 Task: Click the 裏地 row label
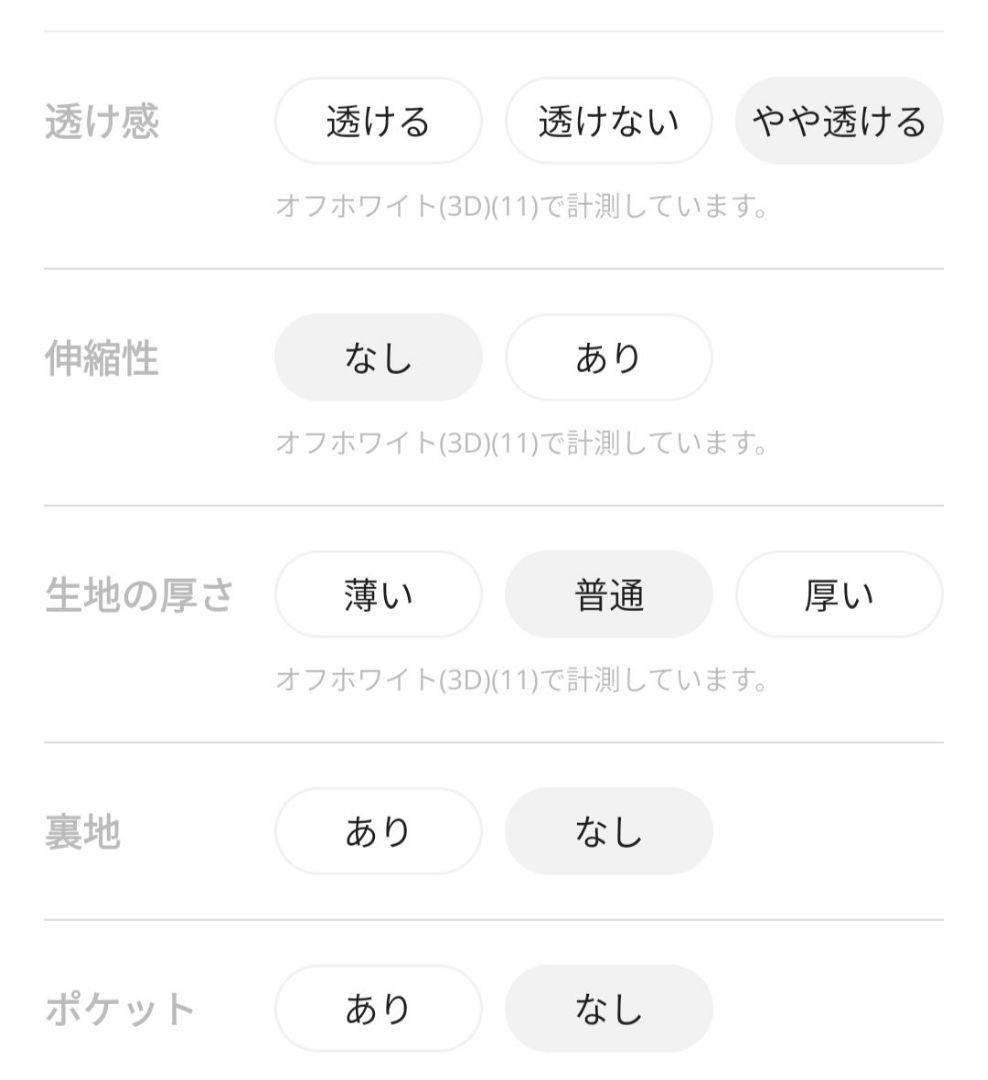pos(83,832)
